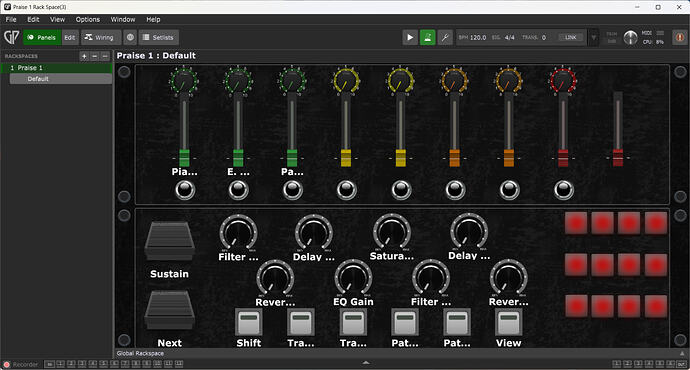Click the Pia... channel green fader
The width and height of the screenshot is (690, 370).
click(184, 158)
